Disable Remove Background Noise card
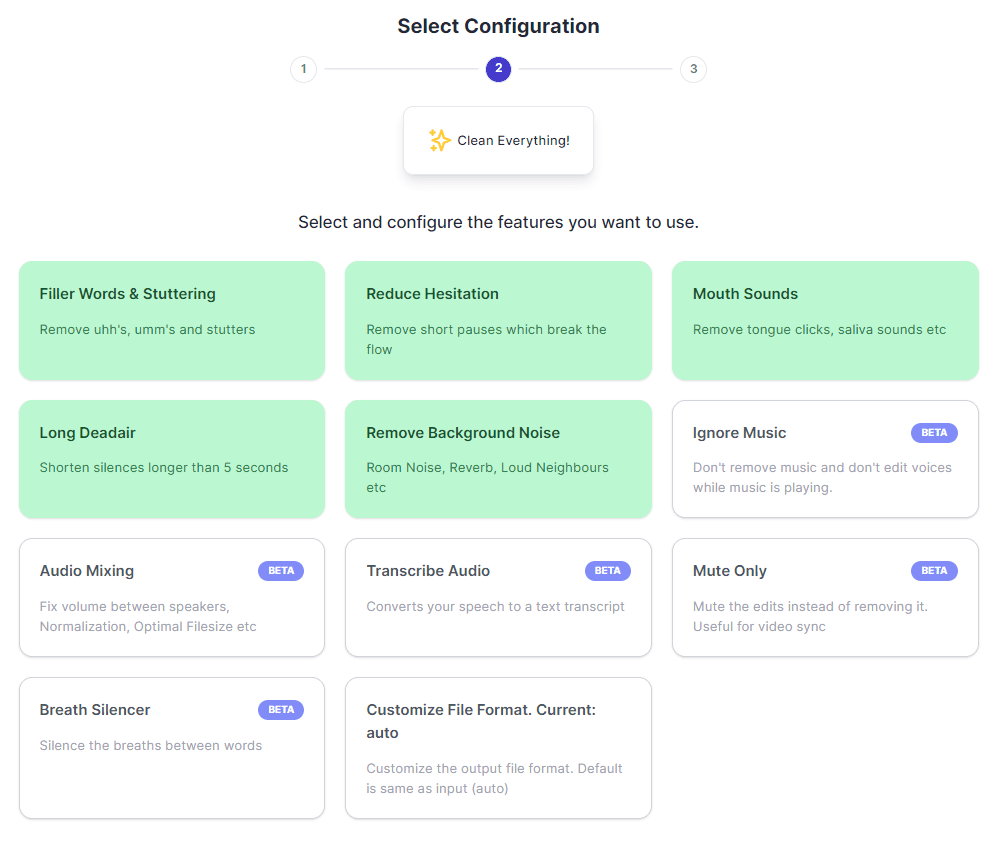 (x=498, y=459)
